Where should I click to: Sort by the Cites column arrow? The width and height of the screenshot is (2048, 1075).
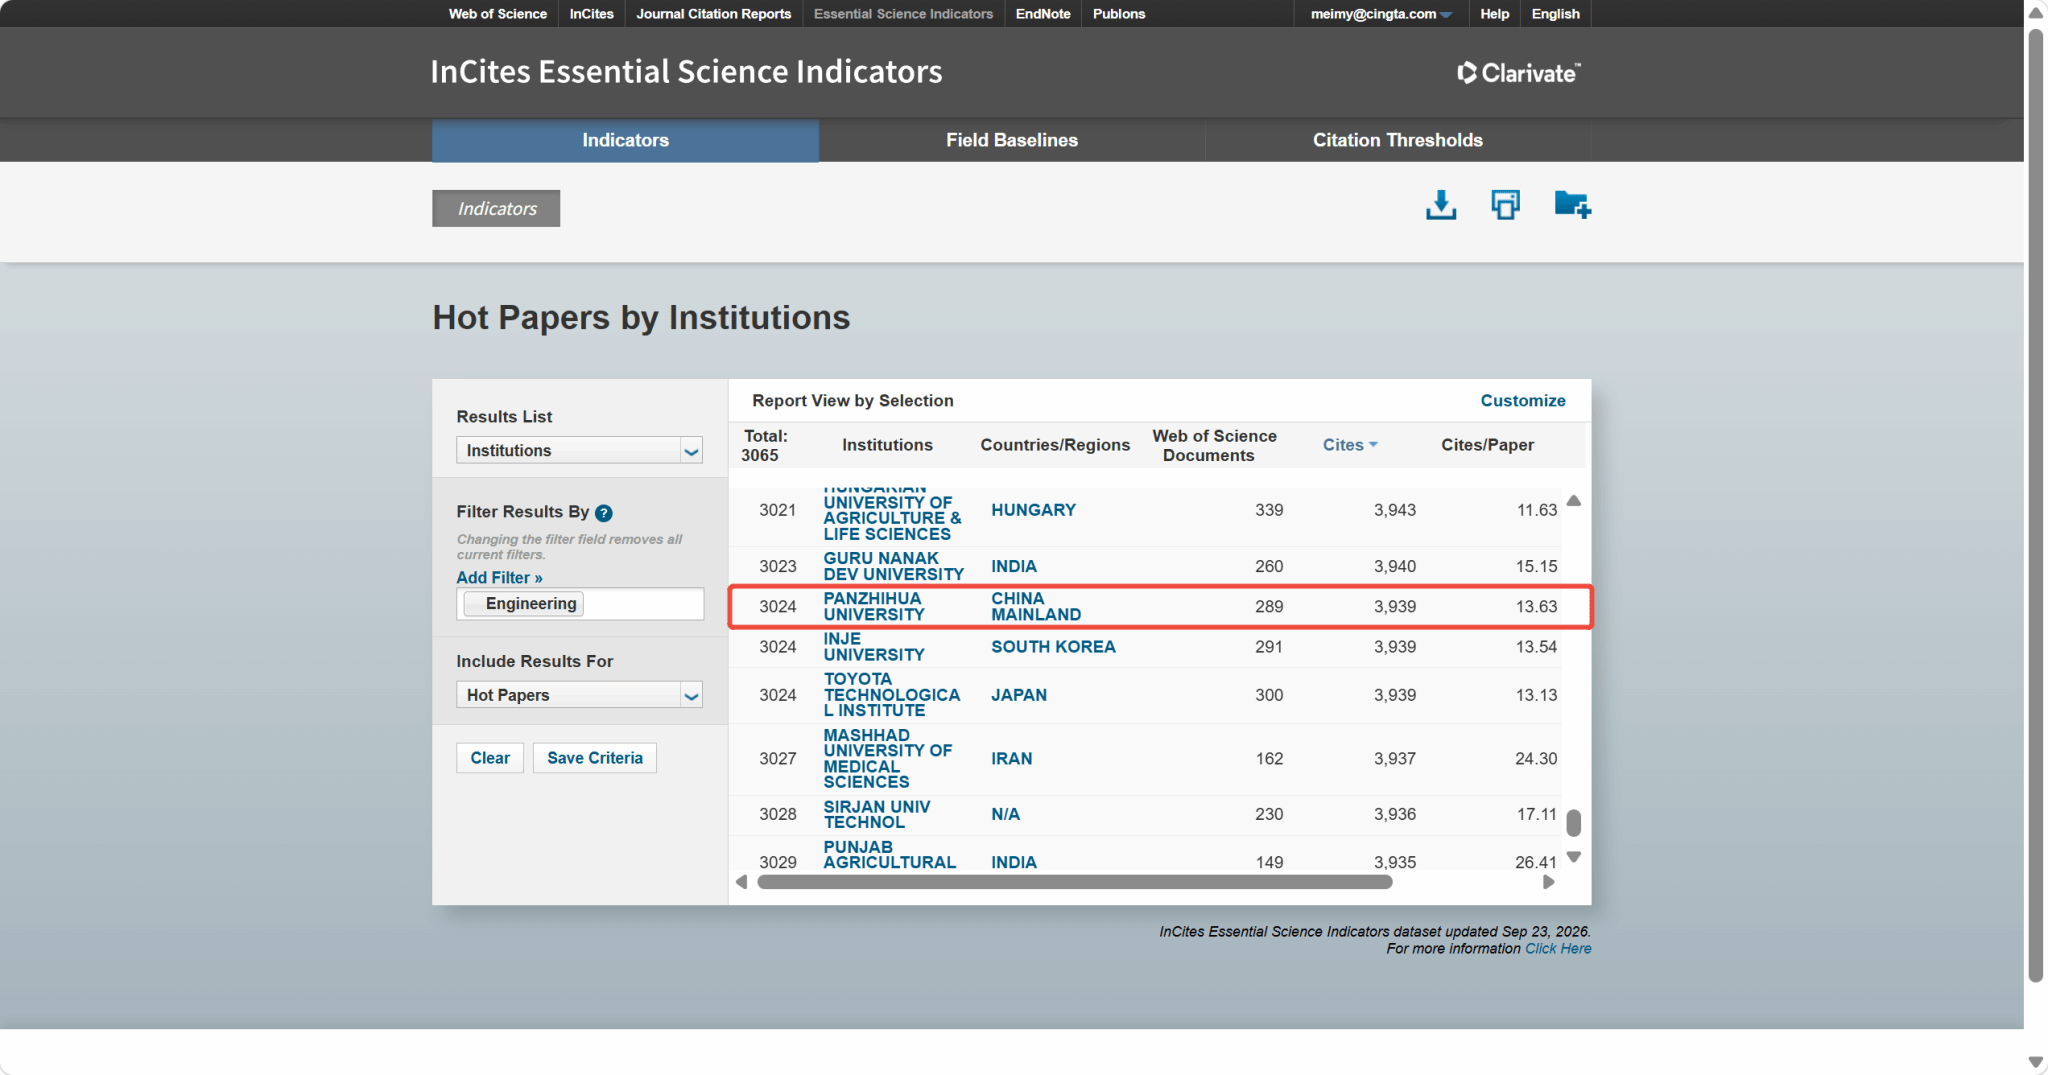pos(1373,444)
